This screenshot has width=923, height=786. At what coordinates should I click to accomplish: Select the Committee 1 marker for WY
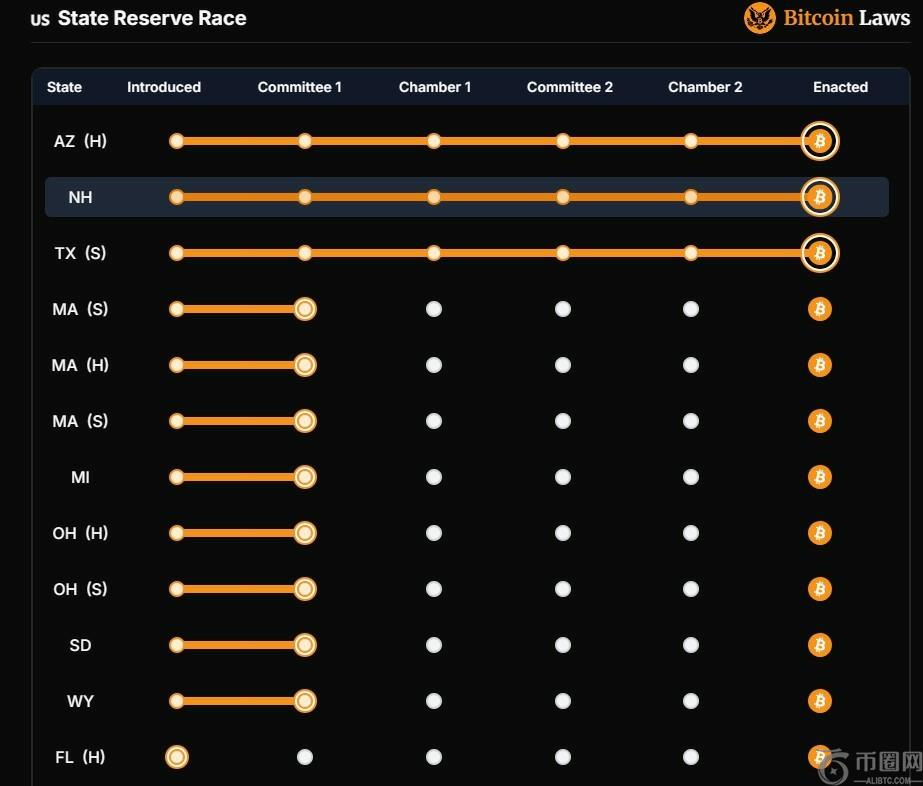pos(305,701)
